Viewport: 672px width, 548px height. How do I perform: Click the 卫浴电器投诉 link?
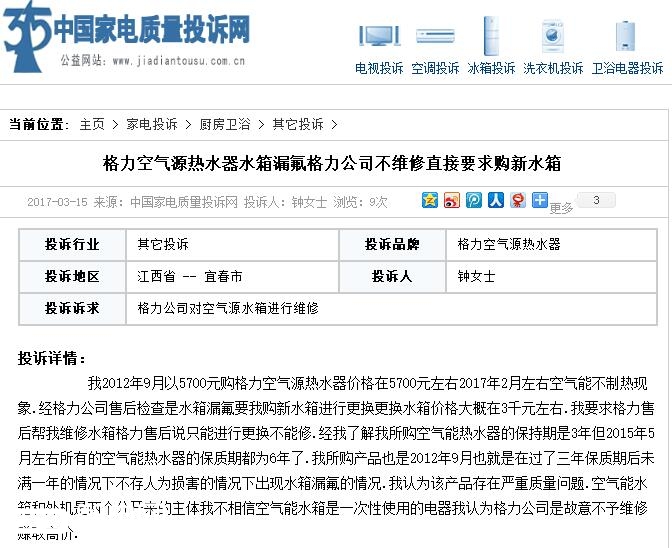coord(627,68)
